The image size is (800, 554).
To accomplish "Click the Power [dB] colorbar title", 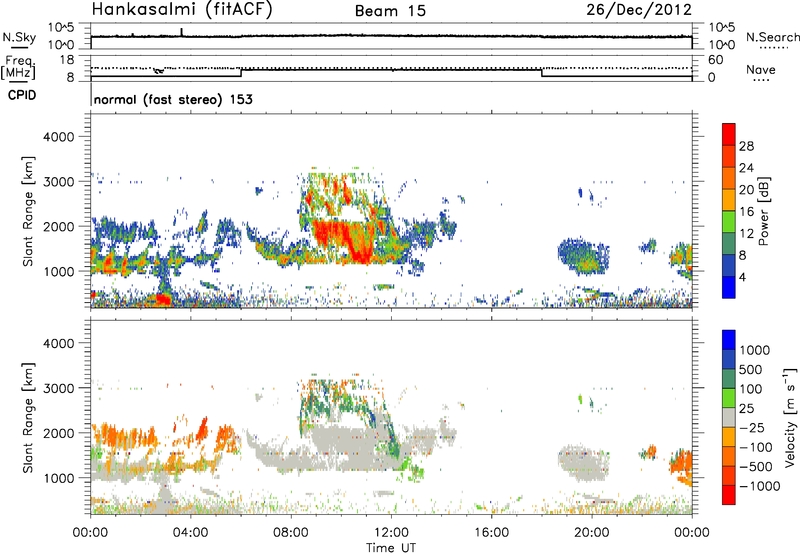I will point(763,211).
